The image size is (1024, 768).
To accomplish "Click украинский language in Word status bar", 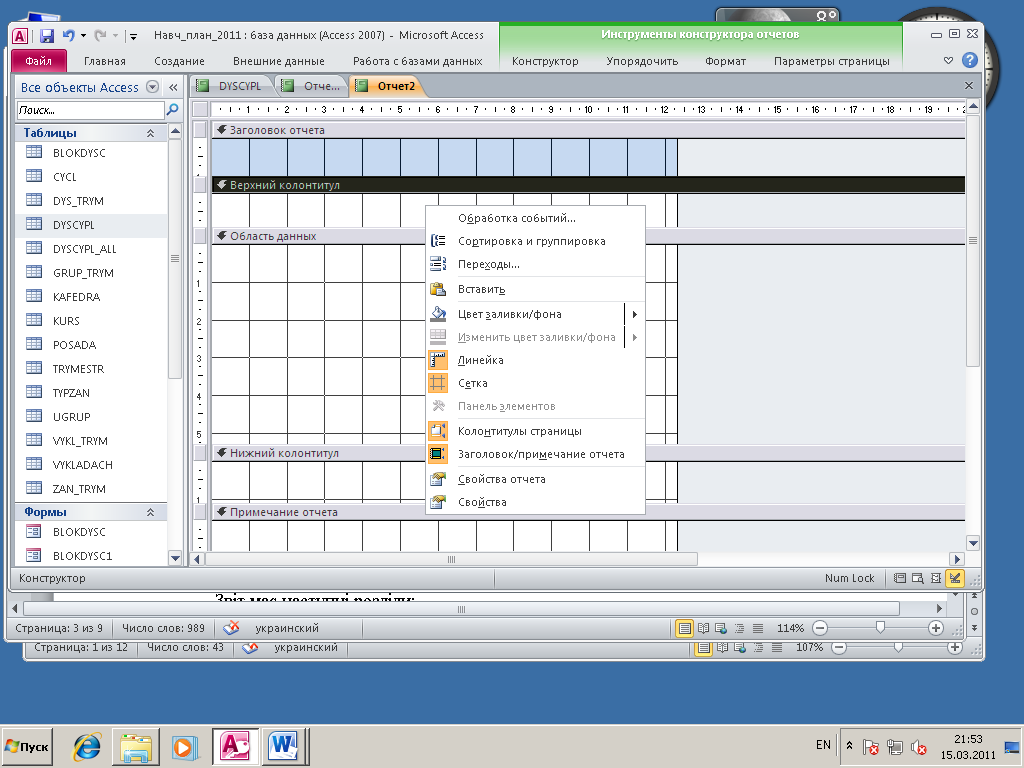I will 287,628.
